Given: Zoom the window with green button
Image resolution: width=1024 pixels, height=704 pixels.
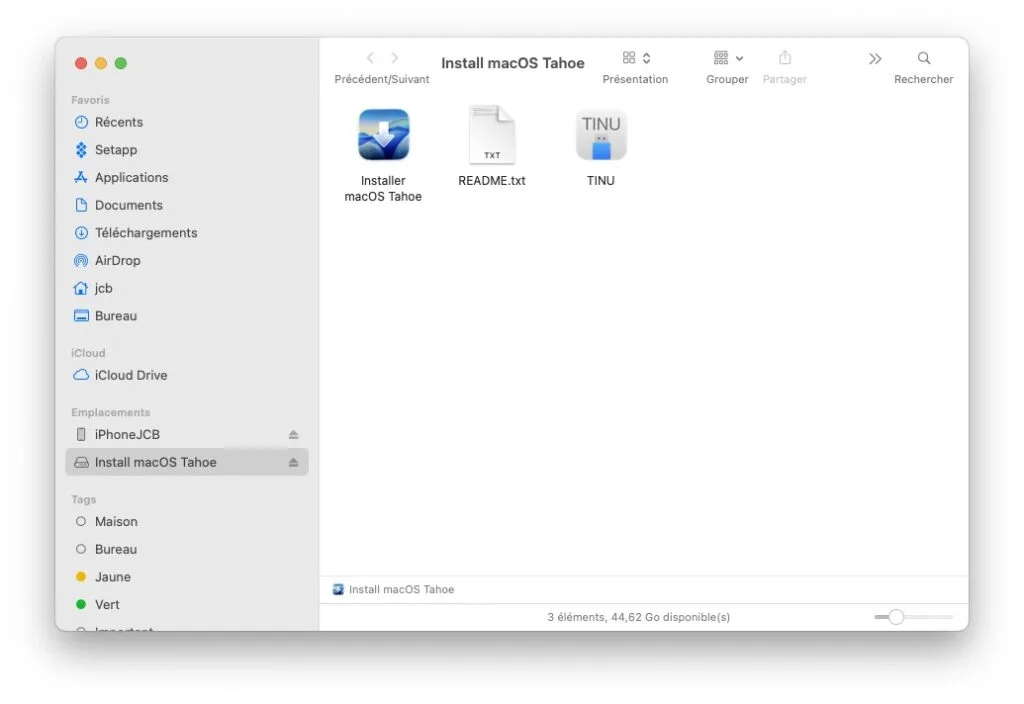Looking at the screenshot, I should point(121,63).
